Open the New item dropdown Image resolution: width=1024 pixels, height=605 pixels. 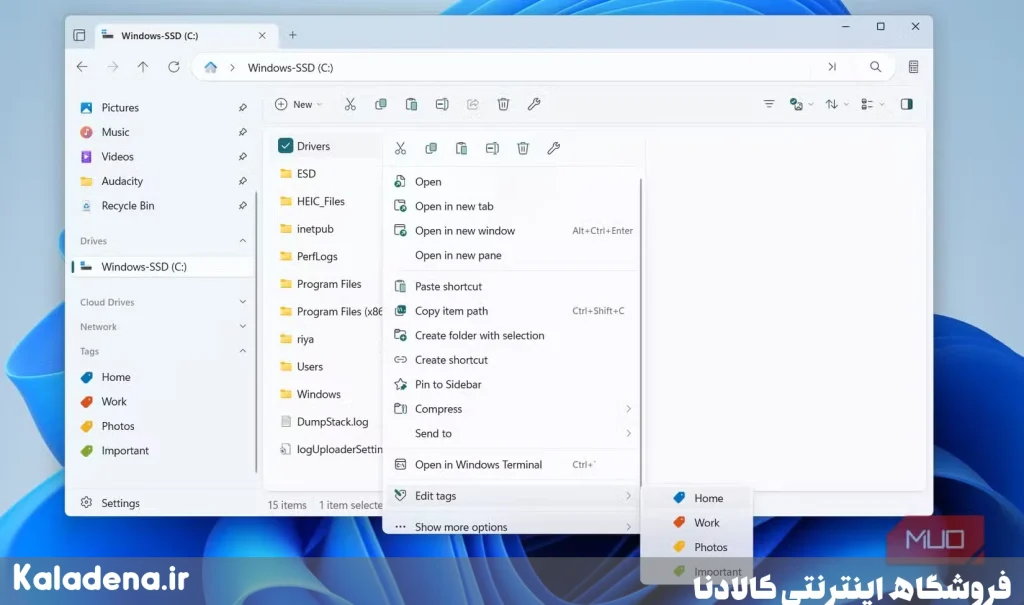pyautogui.click(x=298, y=105)
